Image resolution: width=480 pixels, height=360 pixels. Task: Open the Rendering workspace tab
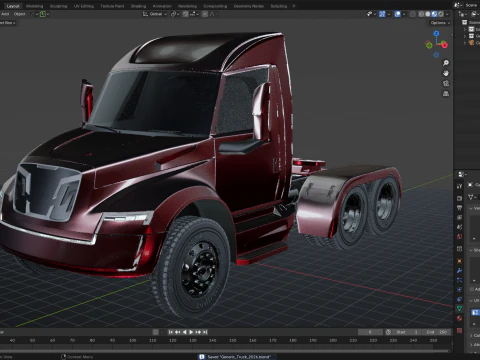tap(187, 6)
